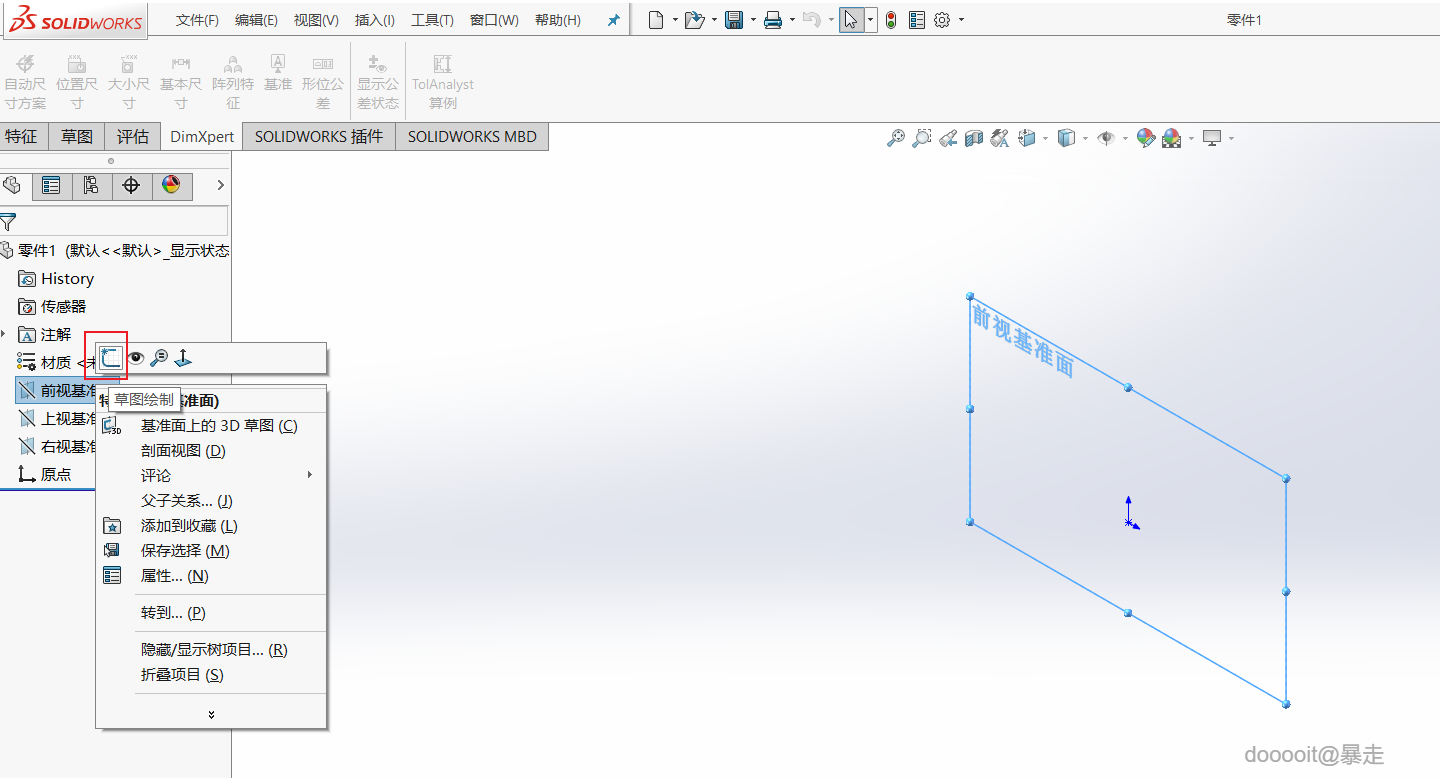Viewport: 1440px width, 778px height.
Task: Open the 视图(V) menu
Action: pyautogui.click(x=316, y=20)
